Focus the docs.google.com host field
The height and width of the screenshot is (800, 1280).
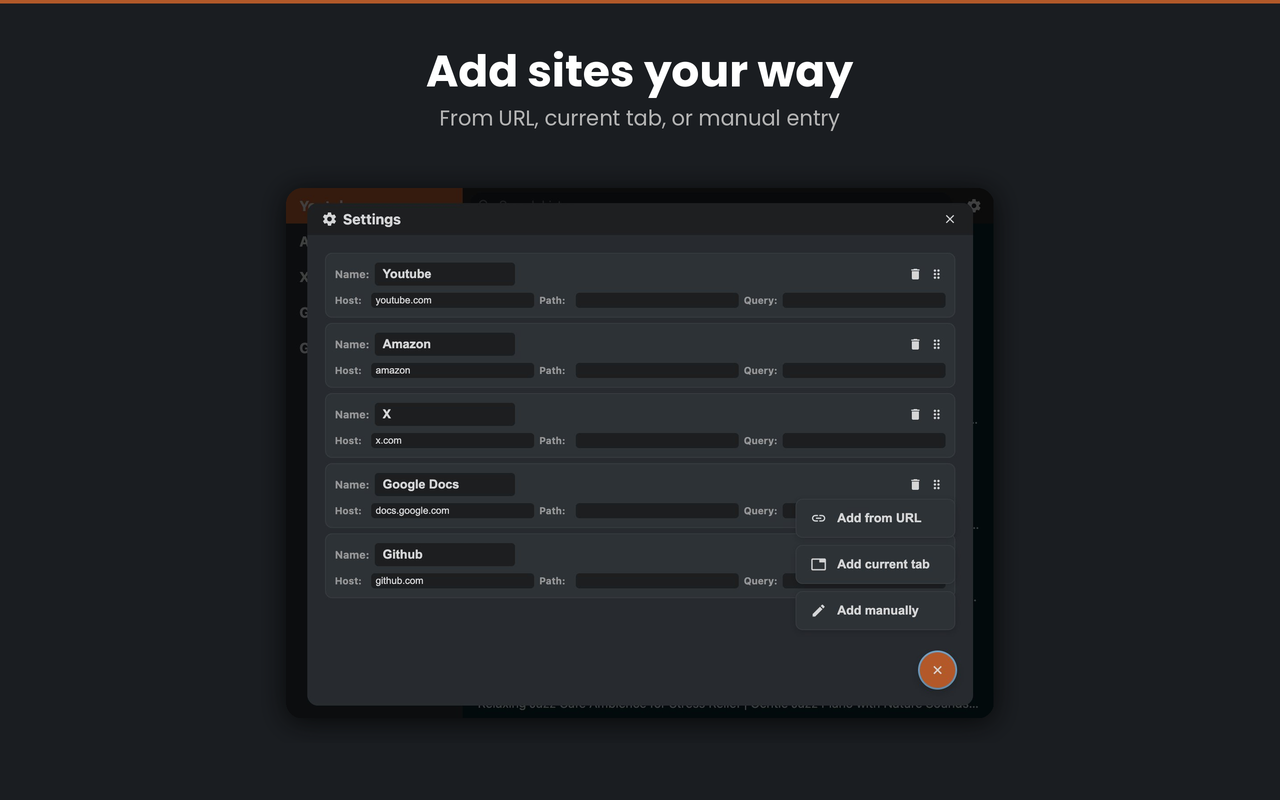[452, 510]
